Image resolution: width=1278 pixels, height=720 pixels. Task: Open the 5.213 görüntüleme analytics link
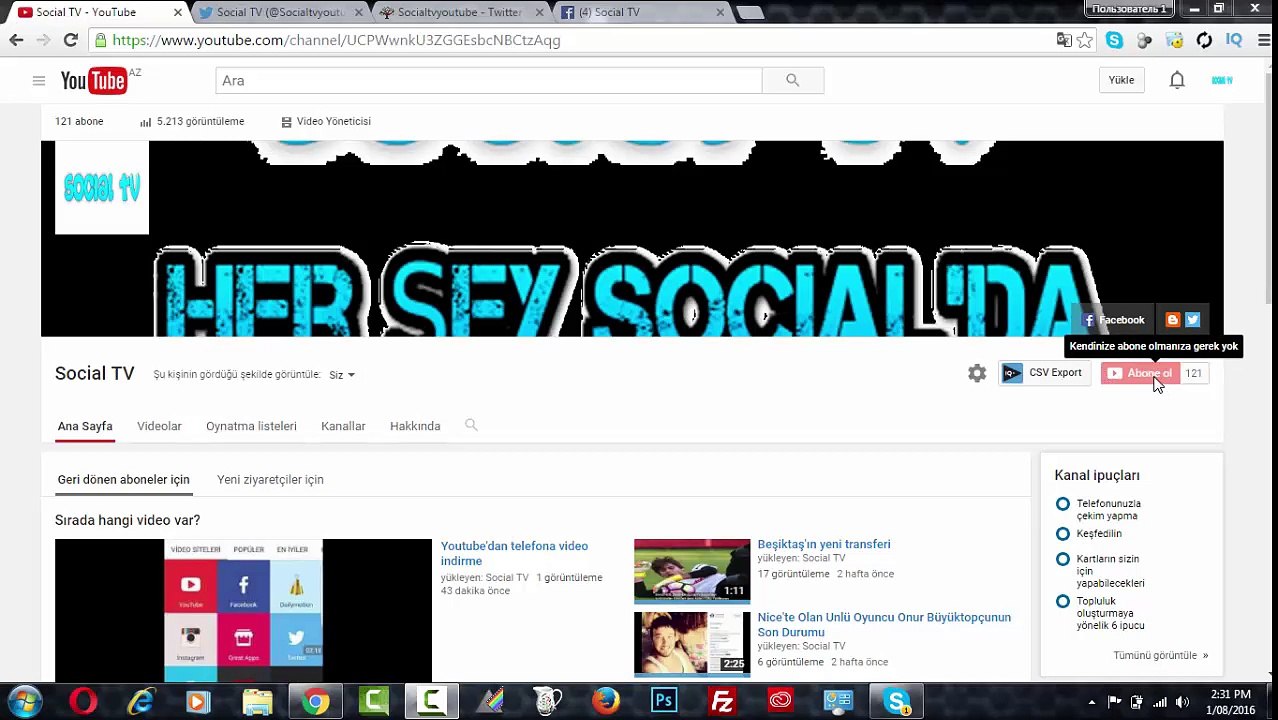click(x=192, y=121)
